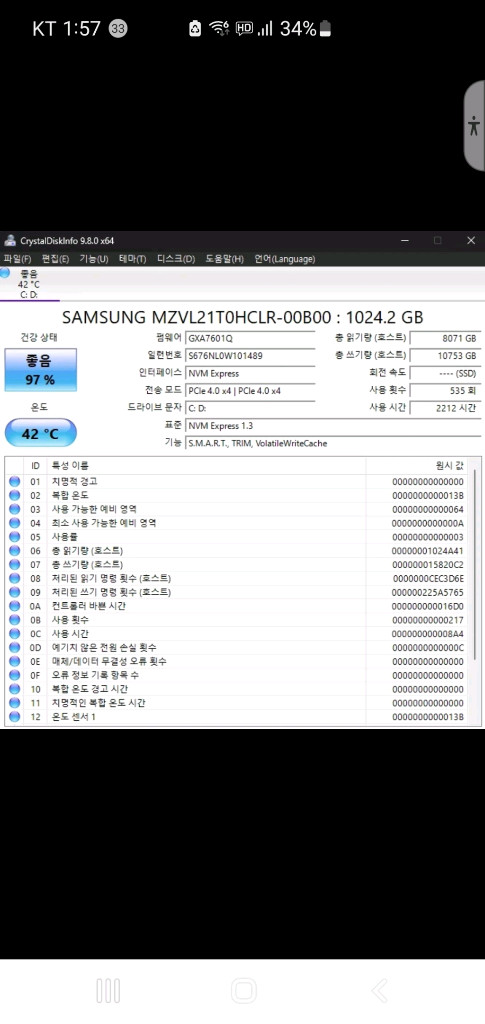Open the 테마(T) menu
Screen dimensions: 485x1024
133,259
